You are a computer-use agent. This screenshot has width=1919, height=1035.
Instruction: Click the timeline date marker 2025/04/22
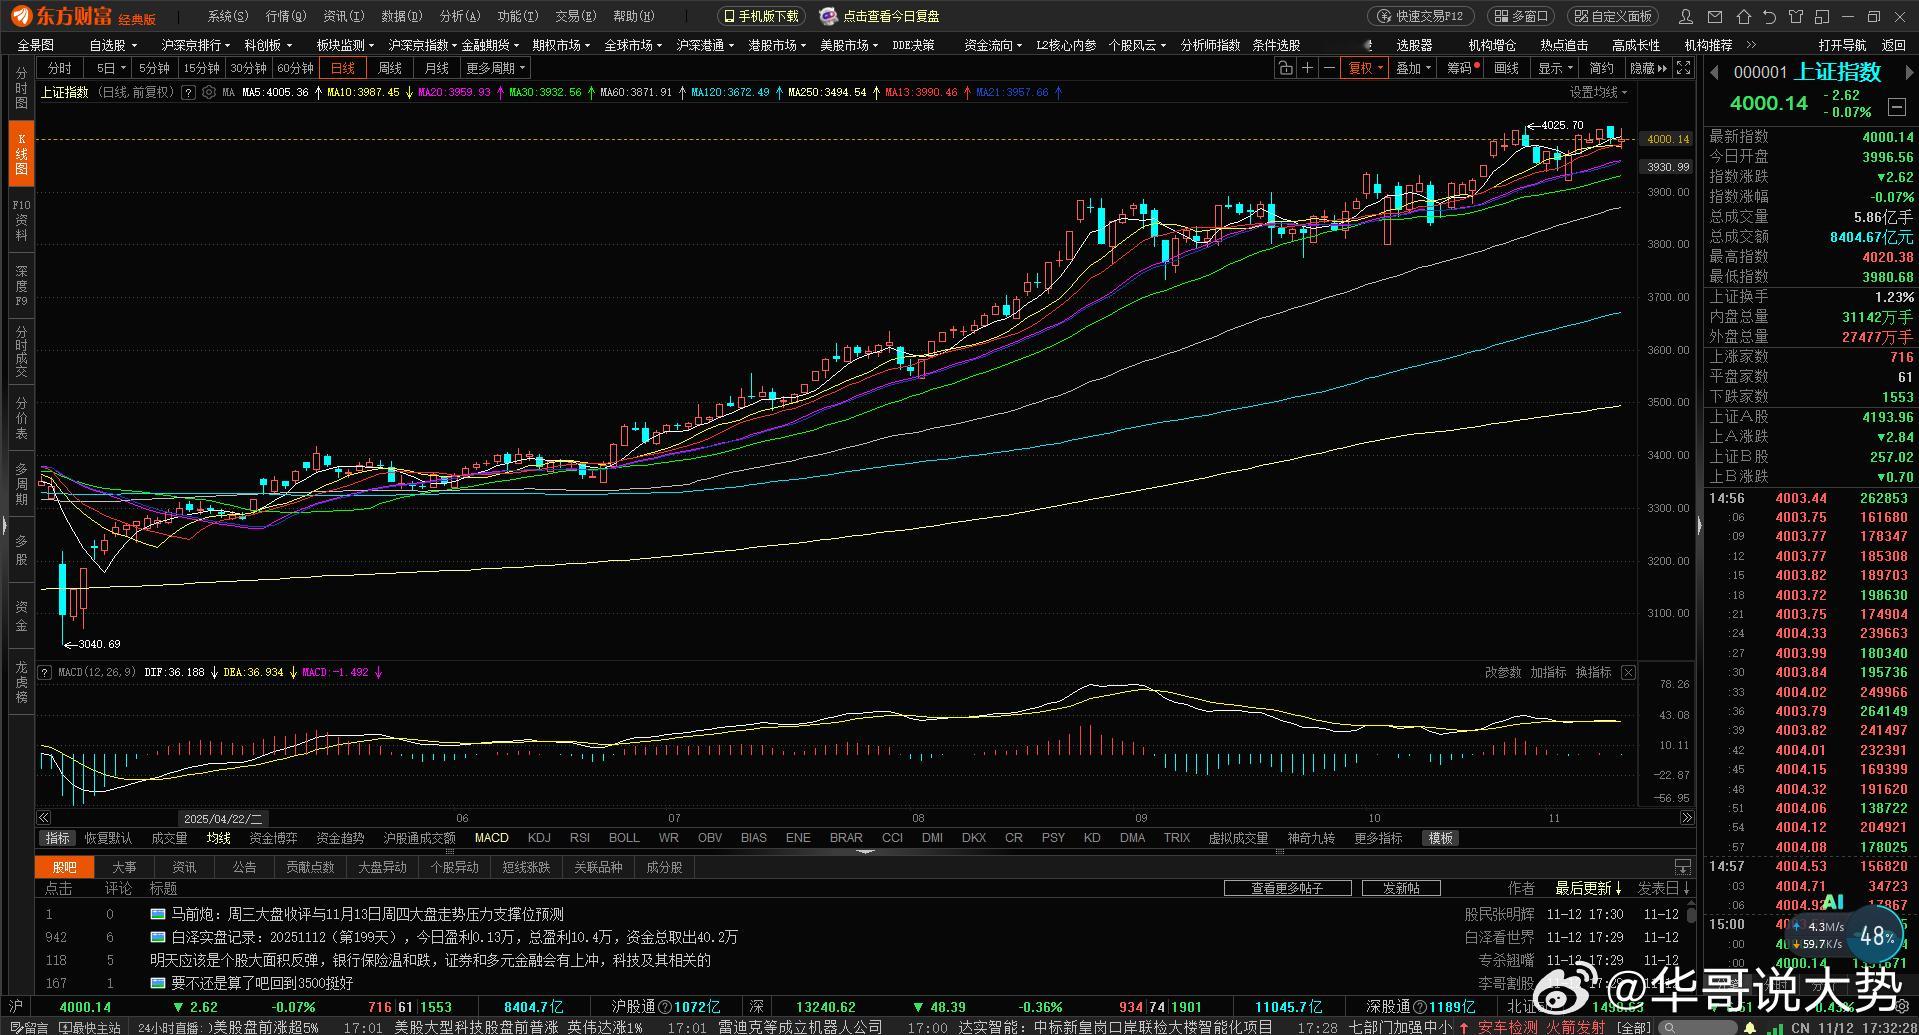(x=223, y=818)
